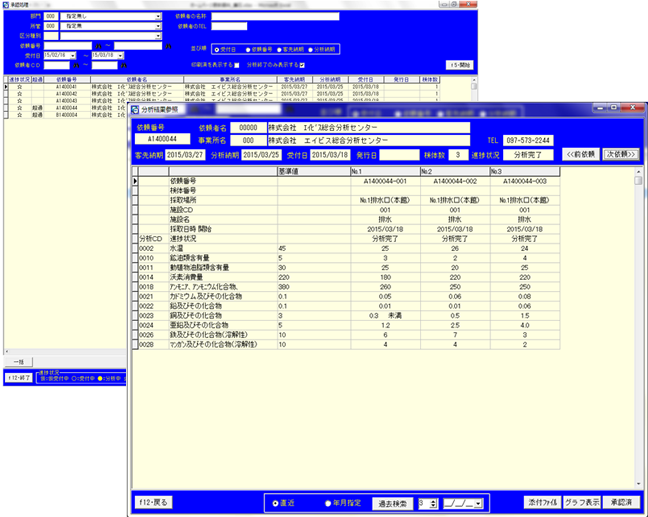Click the 進捗状況 field showing 分析完了
Screen dimensions: 648x517
point(528,155)
